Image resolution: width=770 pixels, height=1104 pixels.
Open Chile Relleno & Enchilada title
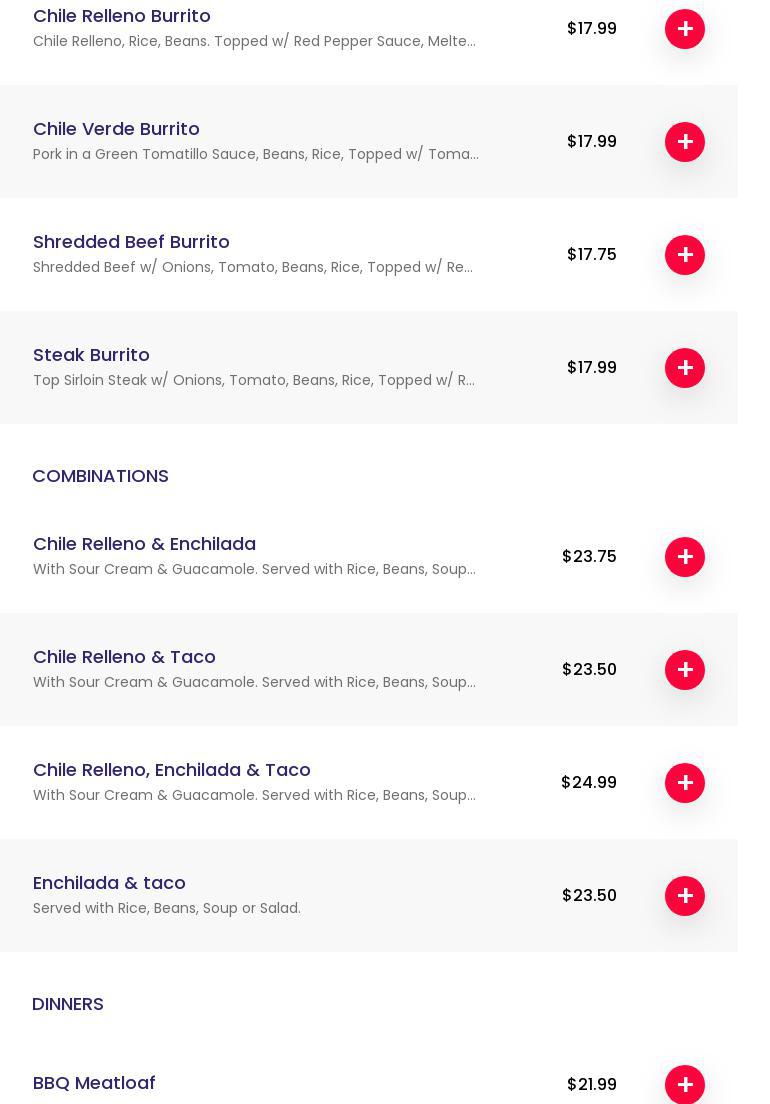click(x=144, y=544)
